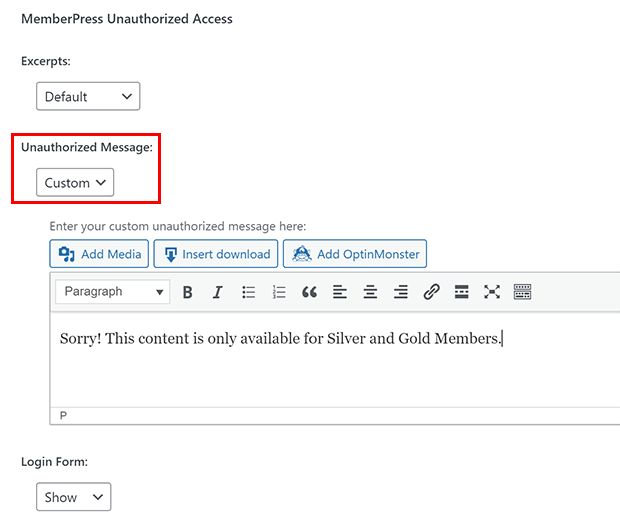
Task: Align text right
Action: click(x=401, y=292)
